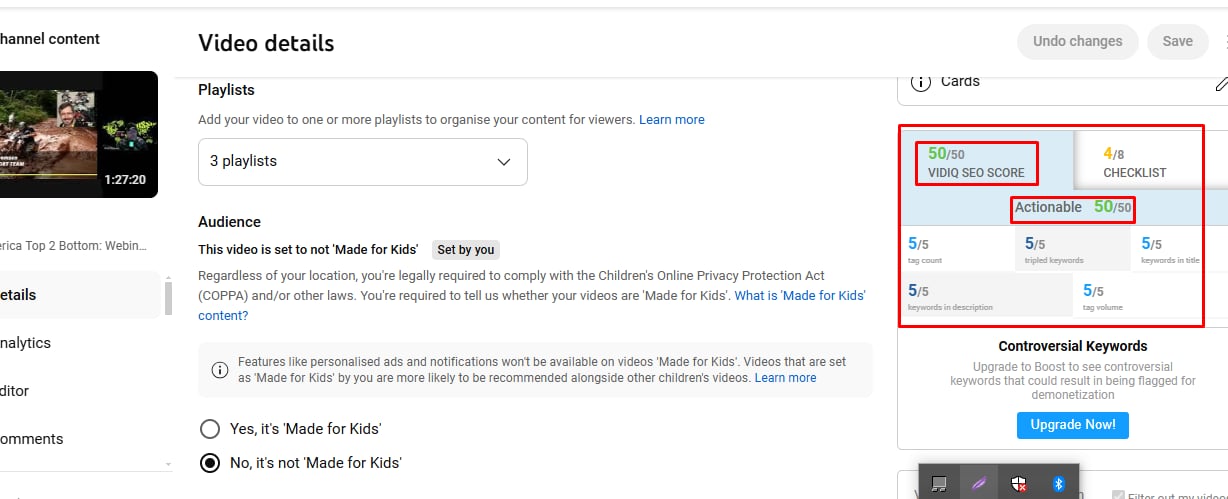Open Analytics in the left sidebar
Image resolution: width=1228 pixels, height=499 pixels.
(x=26, y=343)
